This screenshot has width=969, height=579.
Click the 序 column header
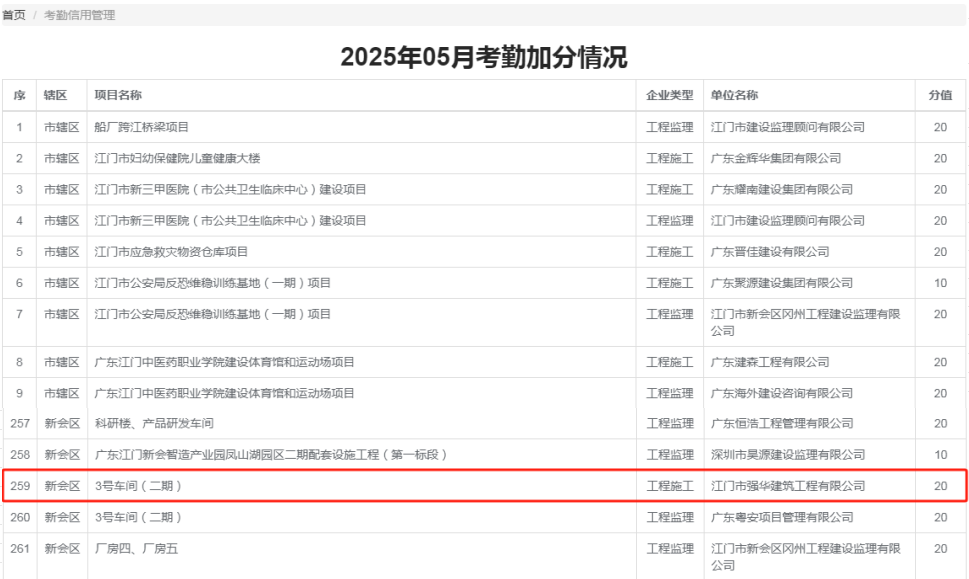(19, 95)
